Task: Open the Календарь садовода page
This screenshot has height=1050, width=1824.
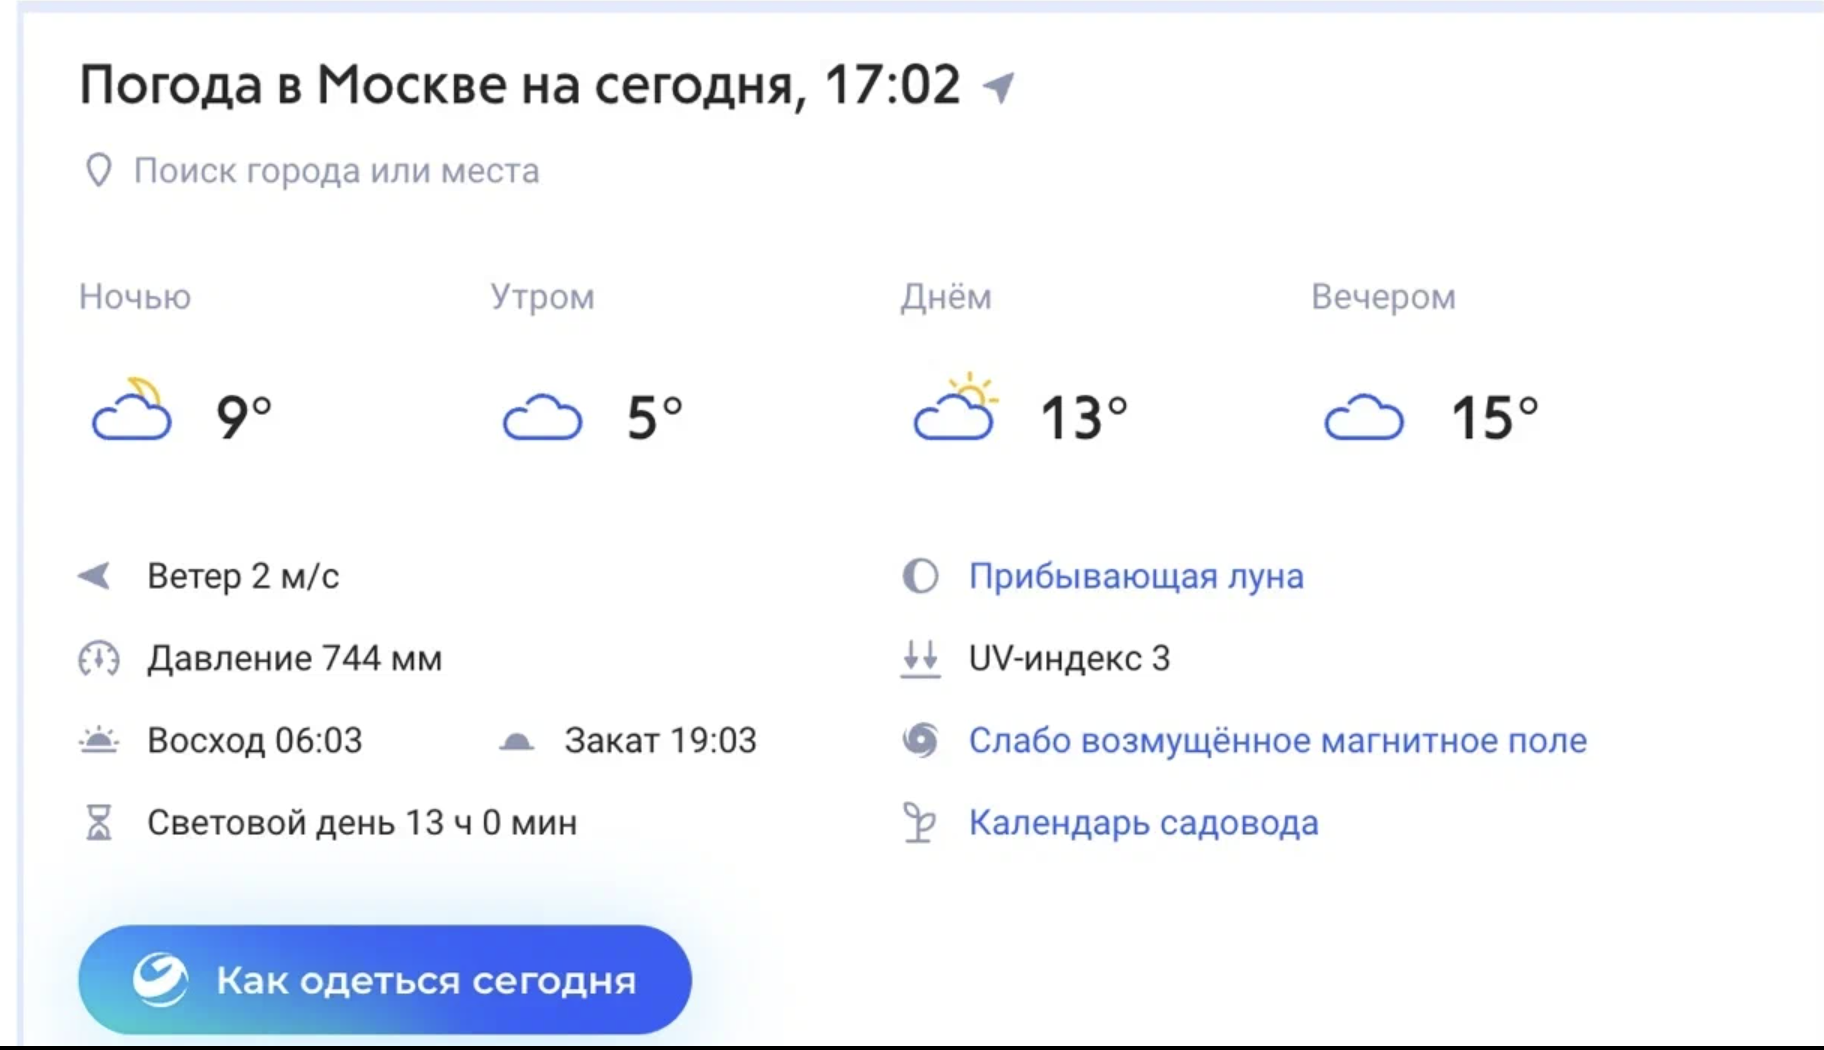Action: [x=1143, y=822]
